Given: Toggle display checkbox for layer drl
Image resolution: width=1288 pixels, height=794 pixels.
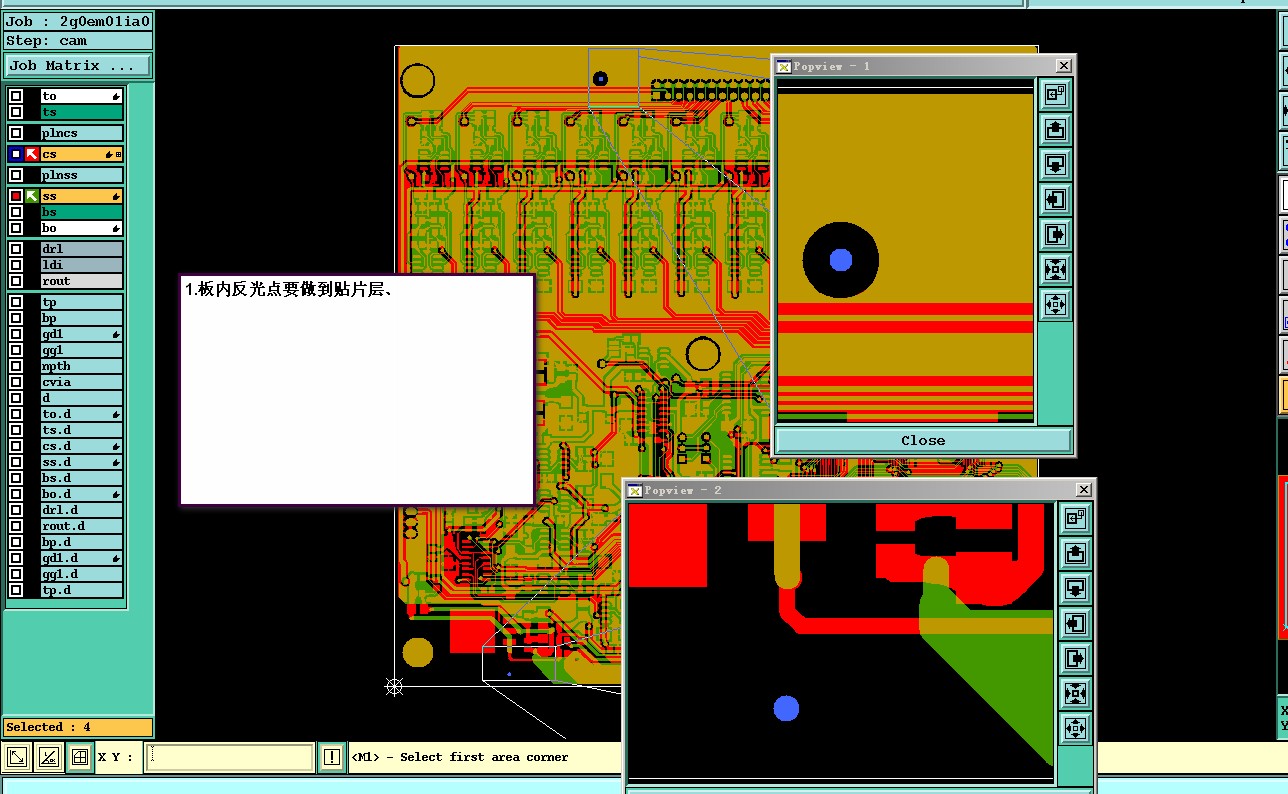Looking at the screenshot, I should 16,249.
